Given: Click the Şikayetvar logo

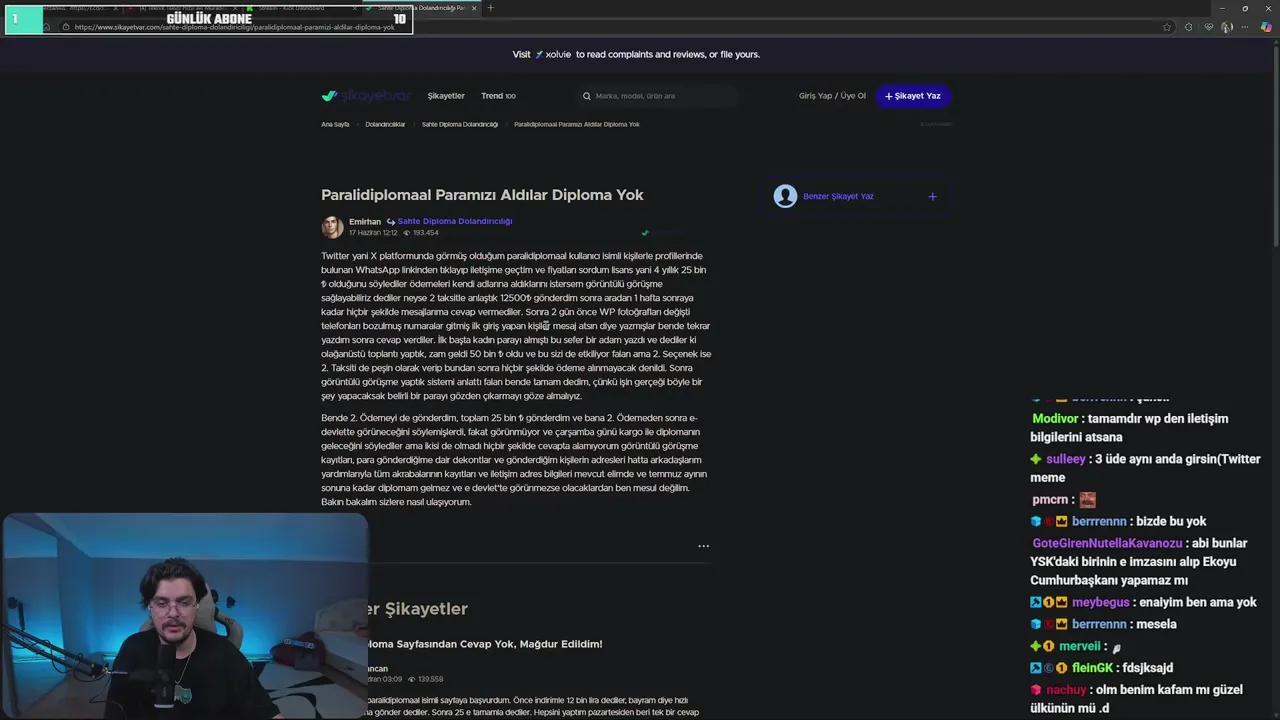Looking at the screenshot, I should [x=366, y=96].
